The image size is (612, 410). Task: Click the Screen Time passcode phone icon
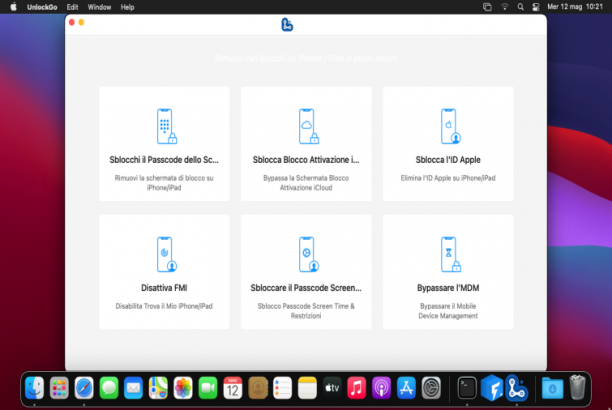tap(309, 254)
